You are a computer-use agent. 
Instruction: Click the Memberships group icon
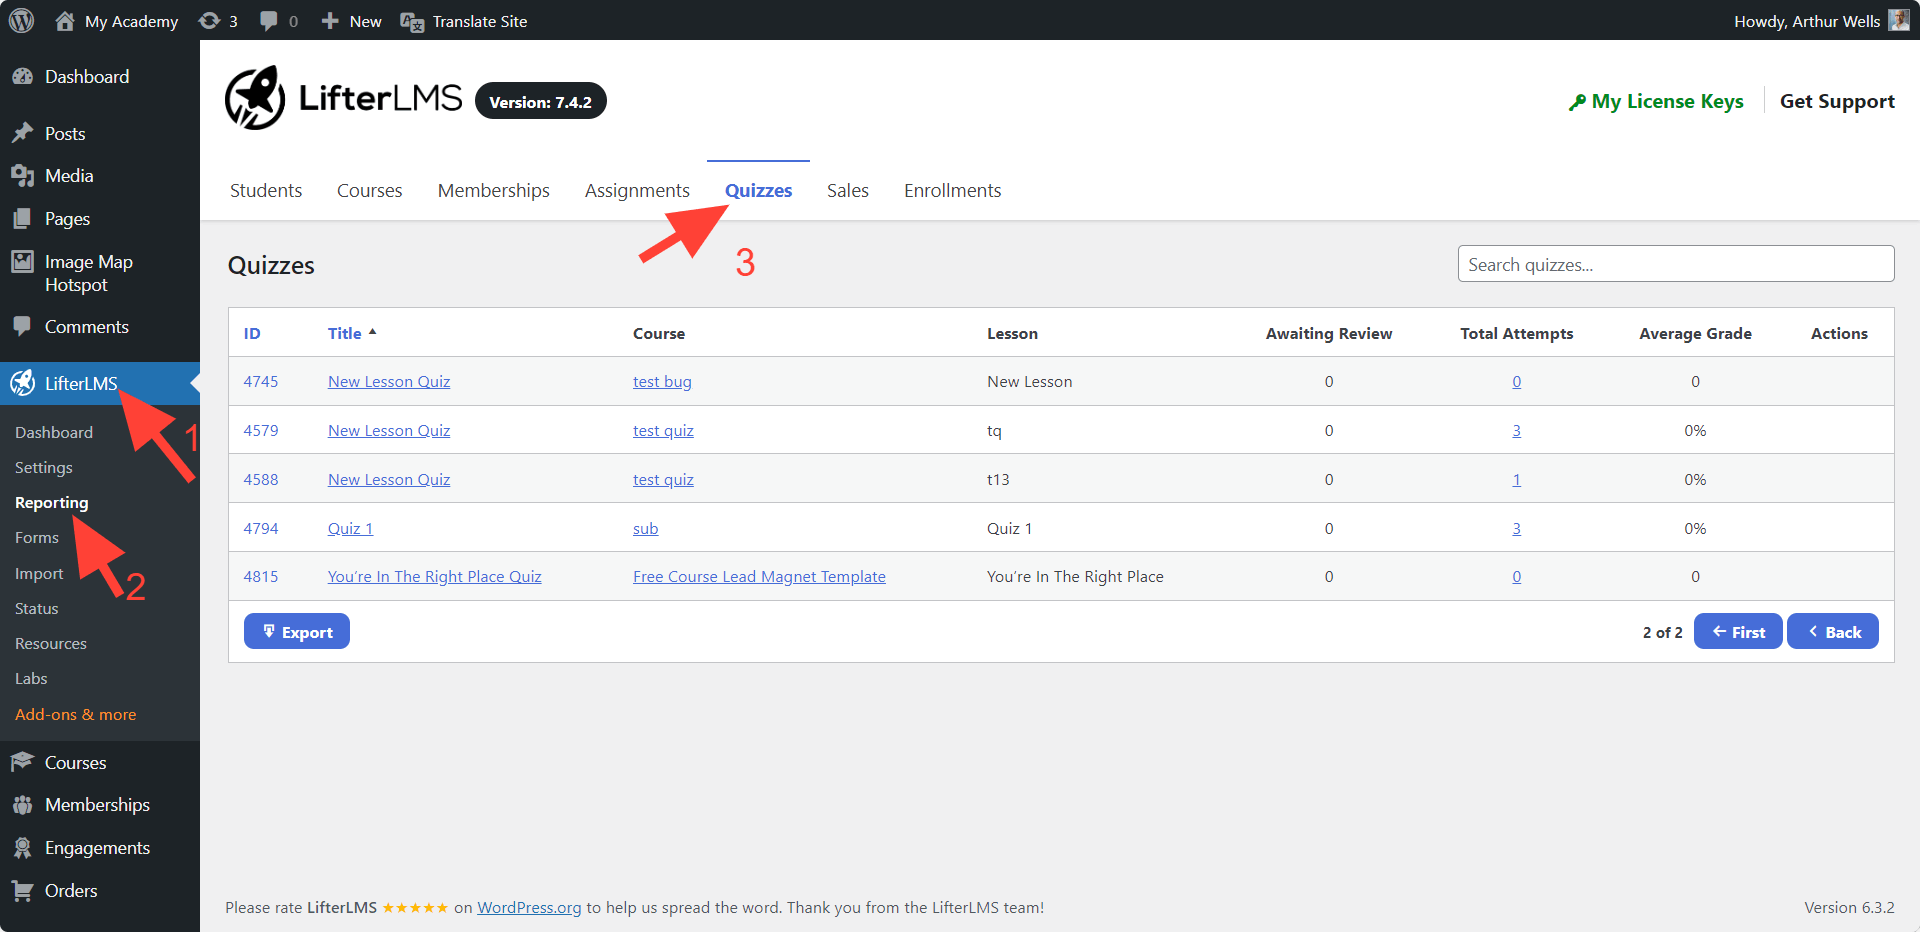pos(22,805)
